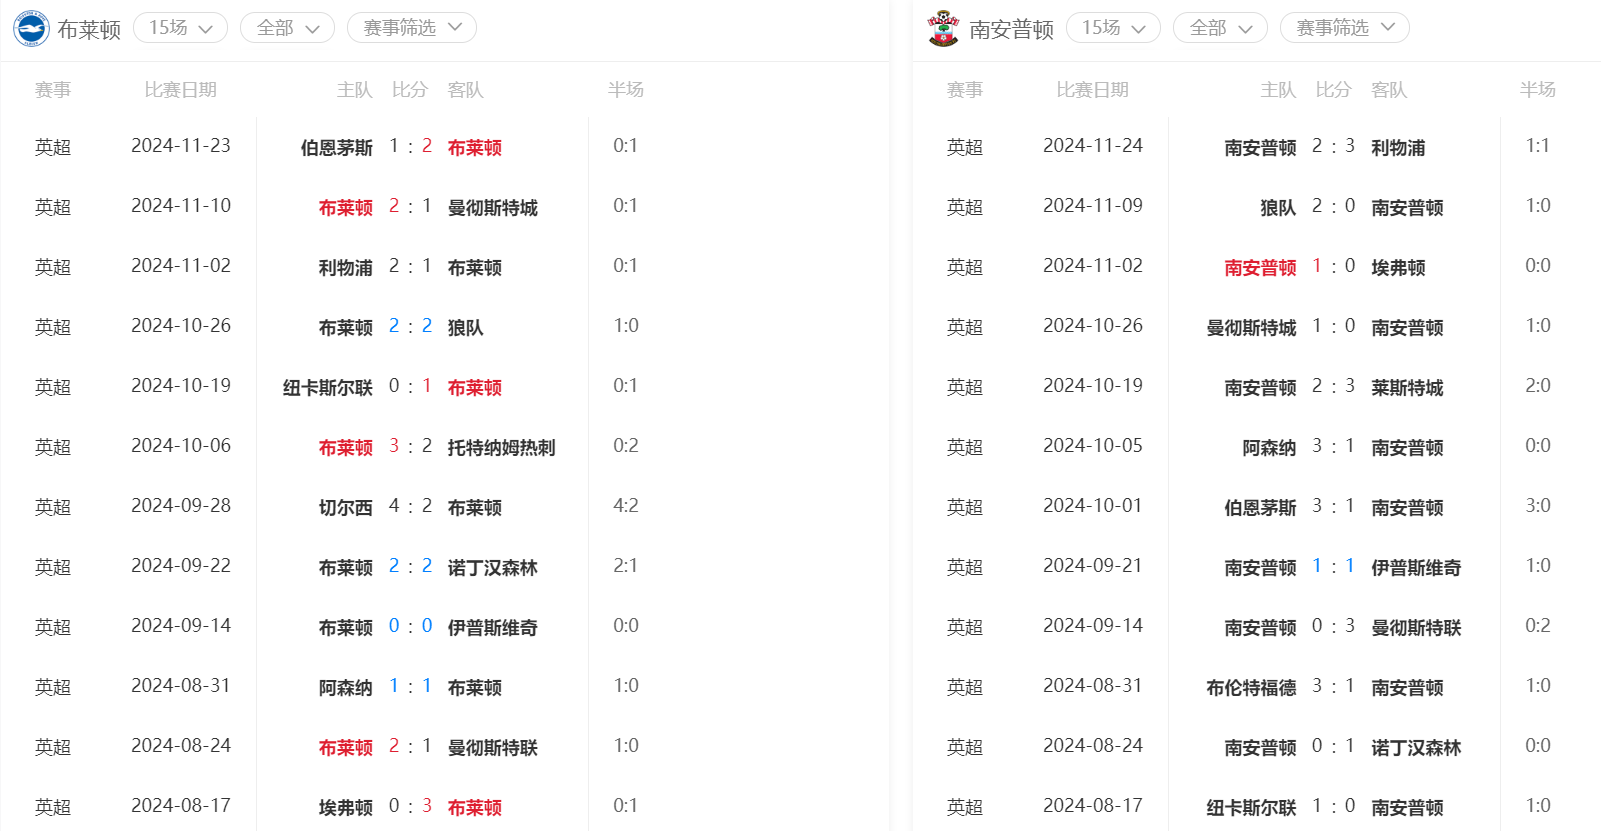Click 曼彻斯特联 in Southampton's 2024-09-14 match

coord(1416,628)
